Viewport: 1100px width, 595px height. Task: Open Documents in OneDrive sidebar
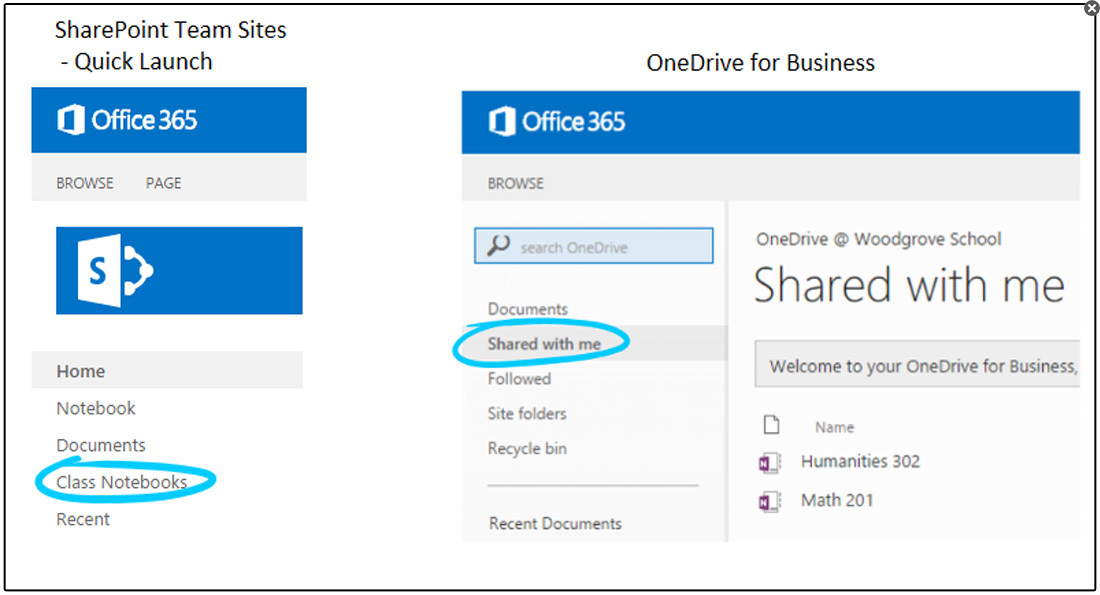point(528,309)
